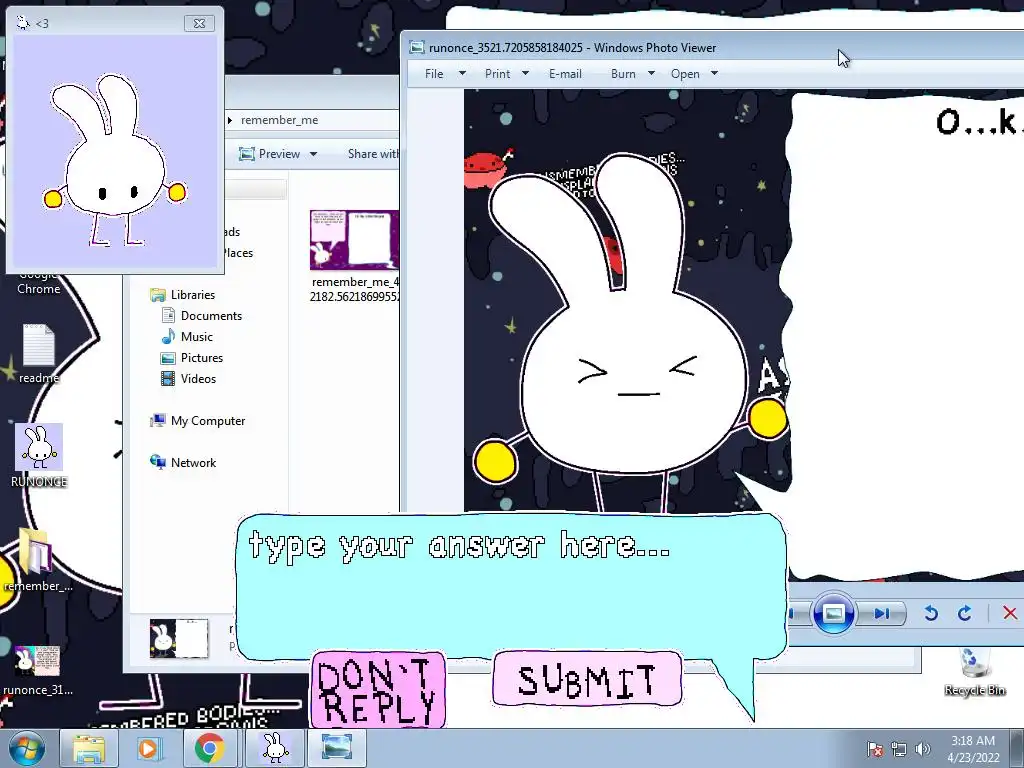The image size is (1024, 768).
Task: Click the network tray icon
Action: (x=899, y=749)
